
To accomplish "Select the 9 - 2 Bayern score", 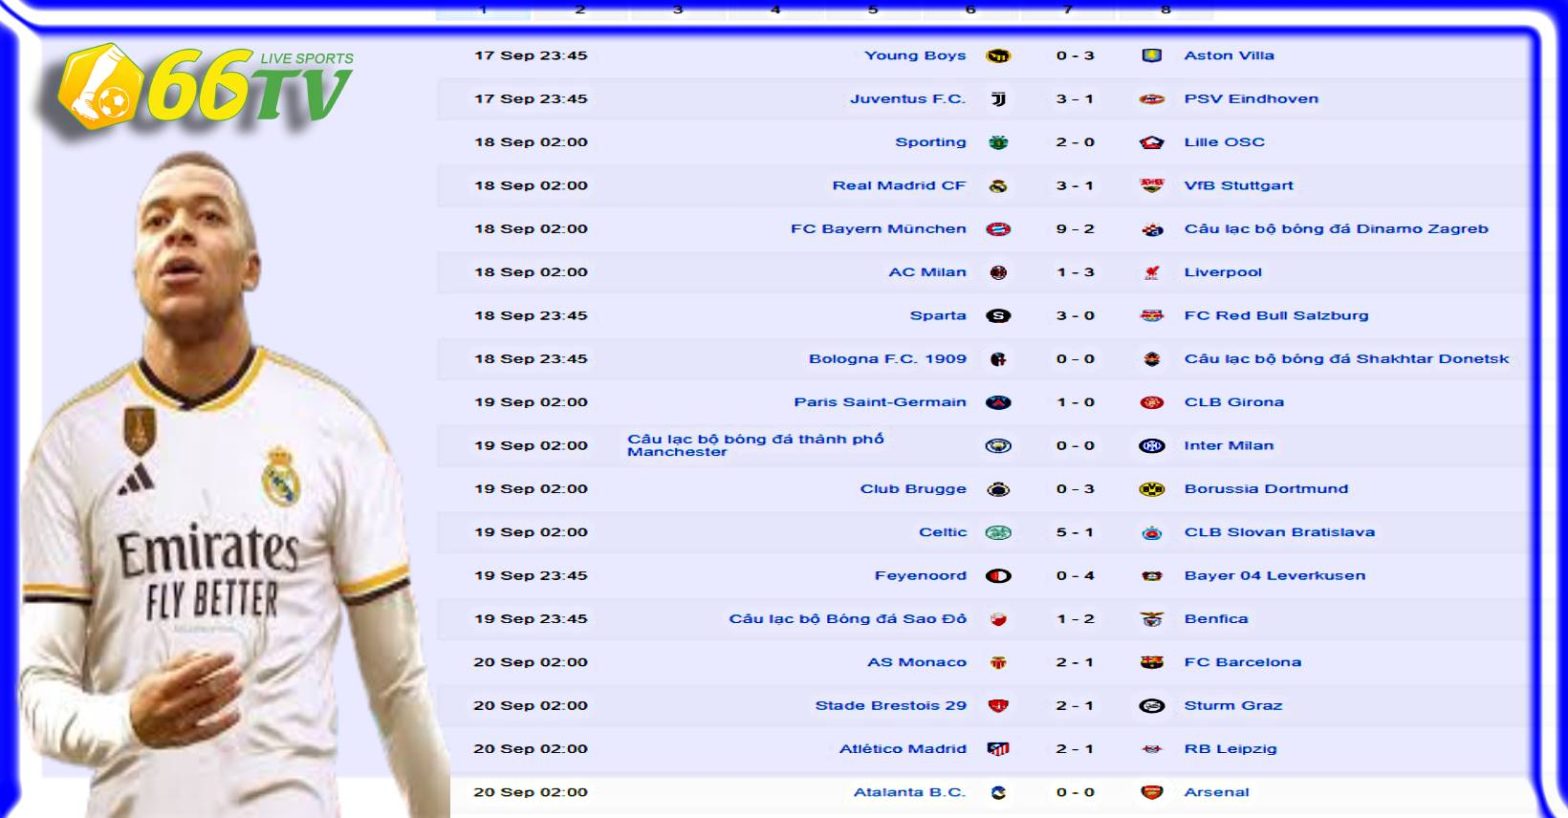I will [x=1075, y=229].
